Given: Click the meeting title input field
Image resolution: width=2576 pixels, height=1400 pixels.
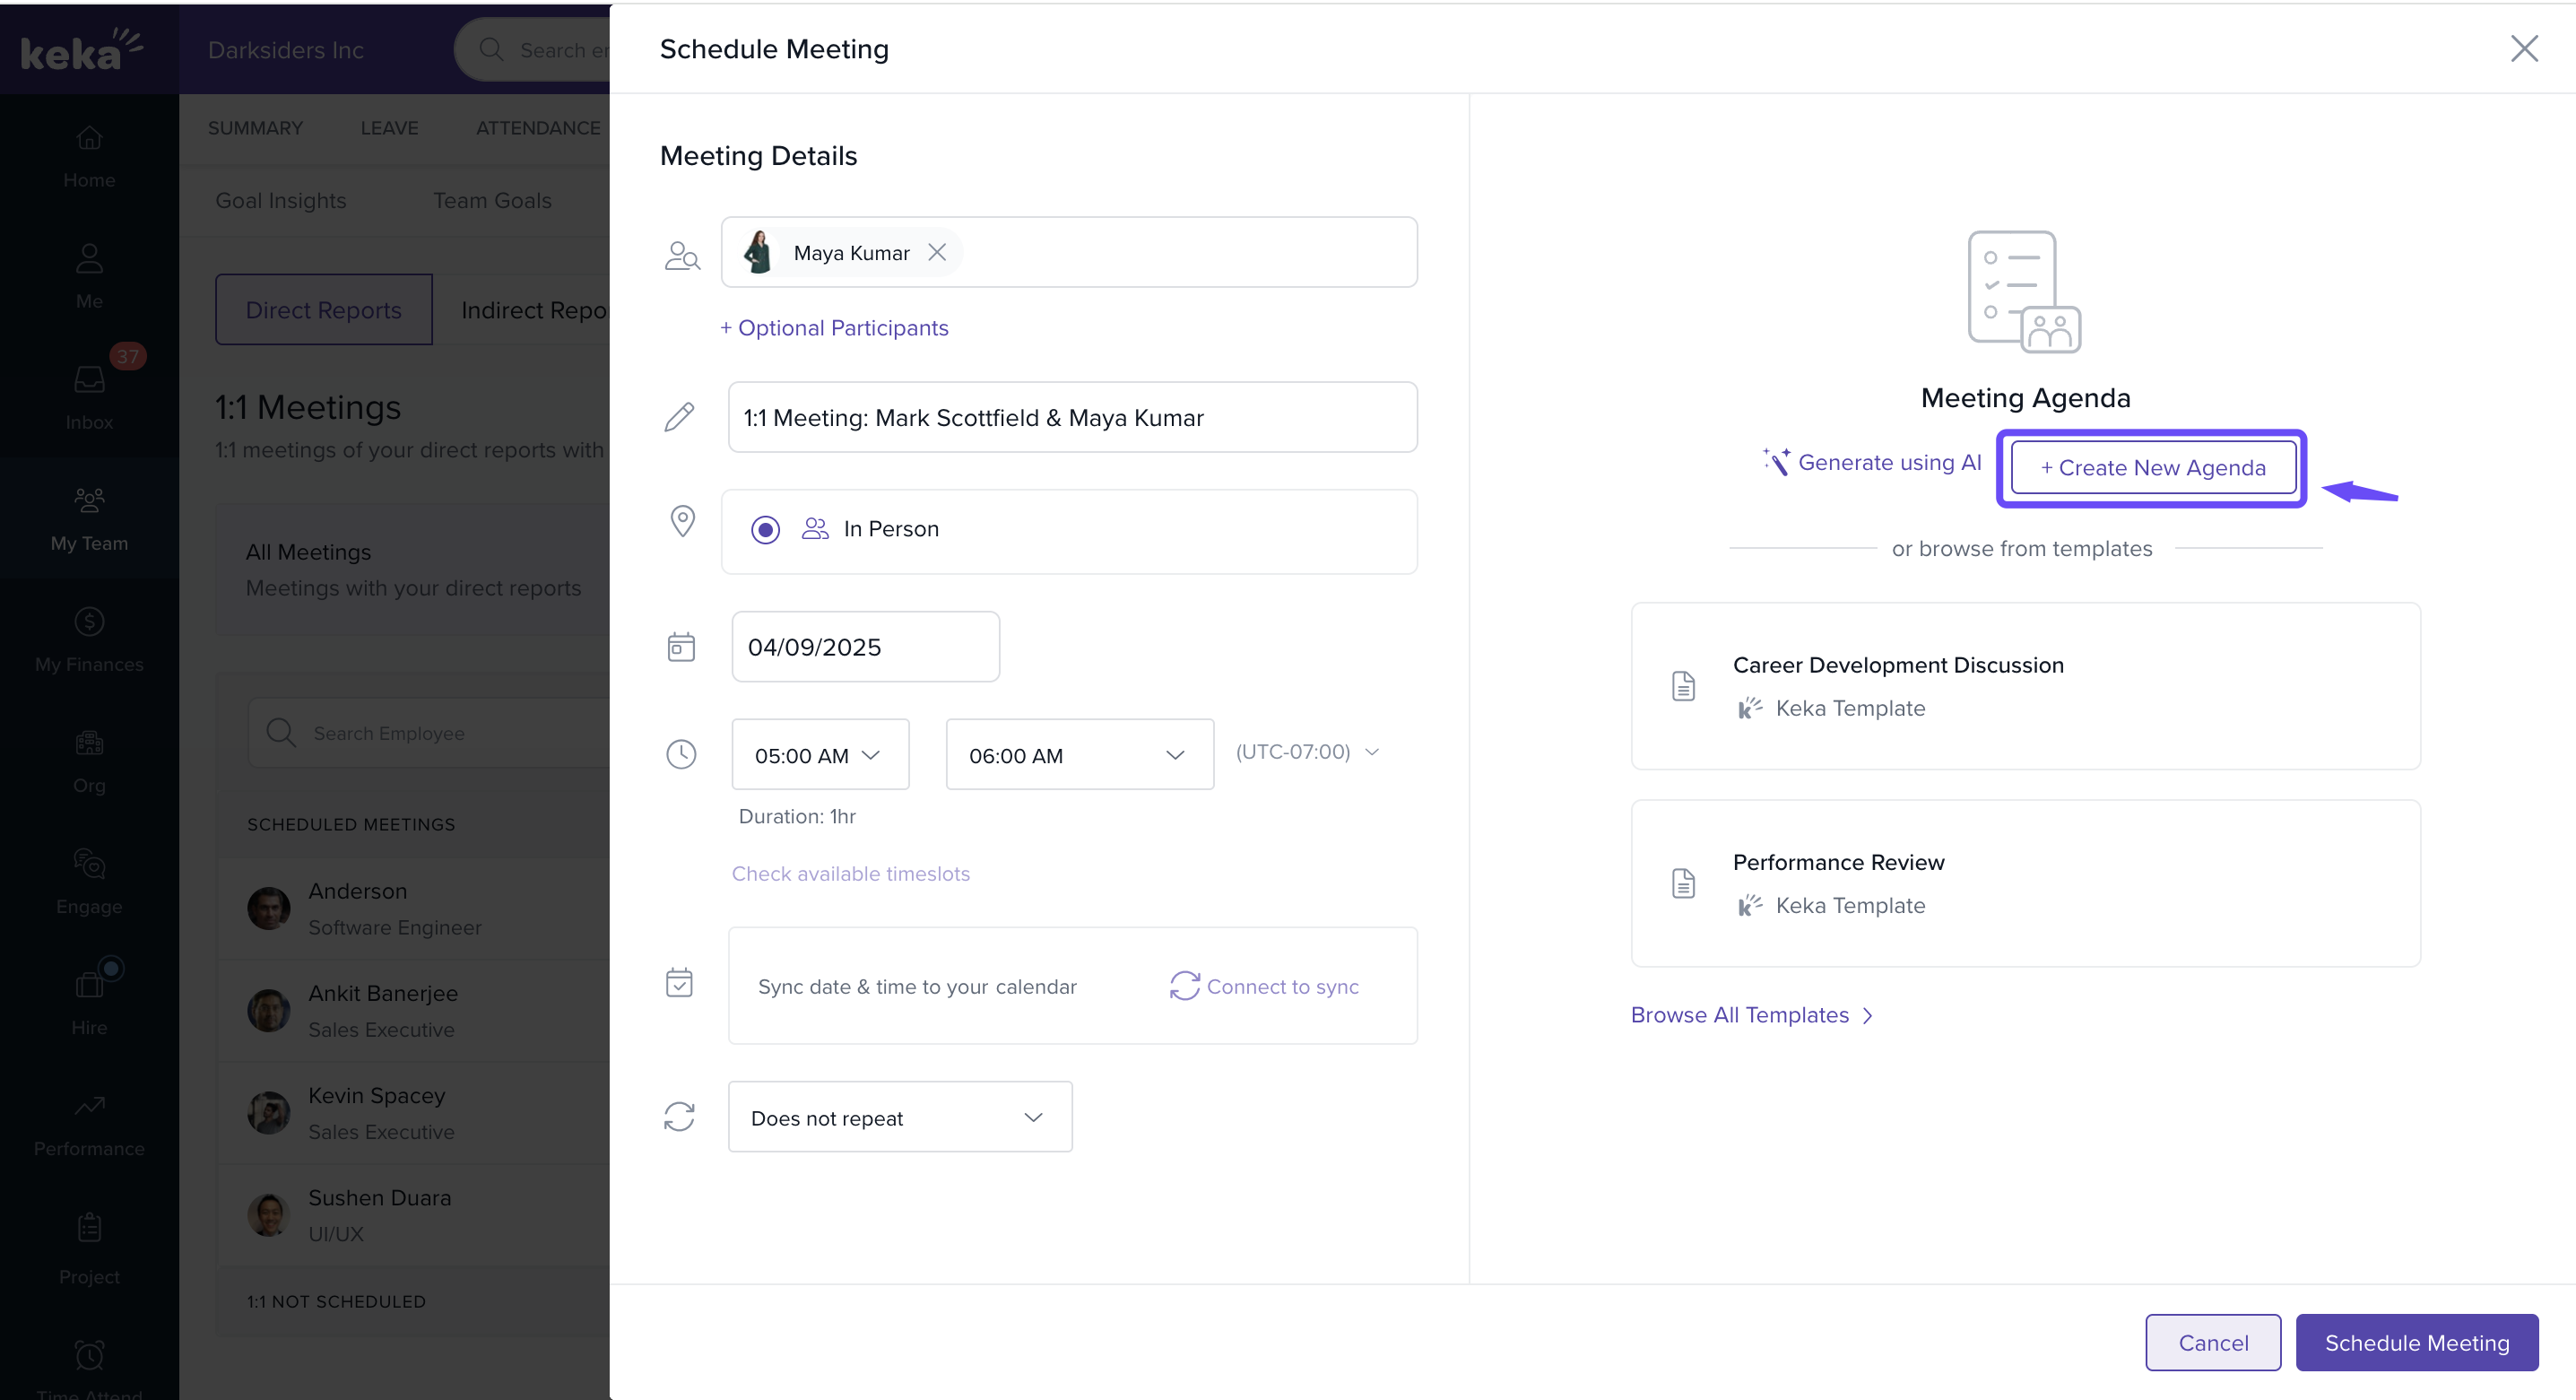Looking at the screenshot, I should coord(1071,417).
